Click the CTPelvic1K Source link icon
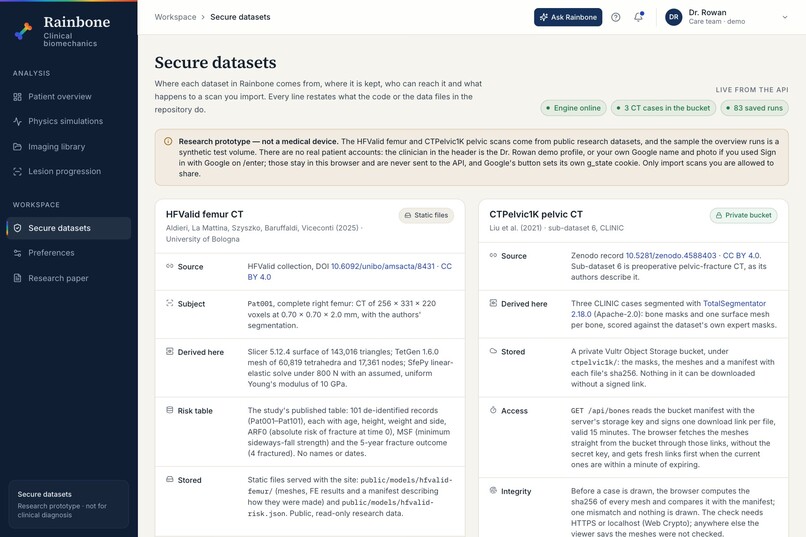806x537 pixels. coord(493,255)
